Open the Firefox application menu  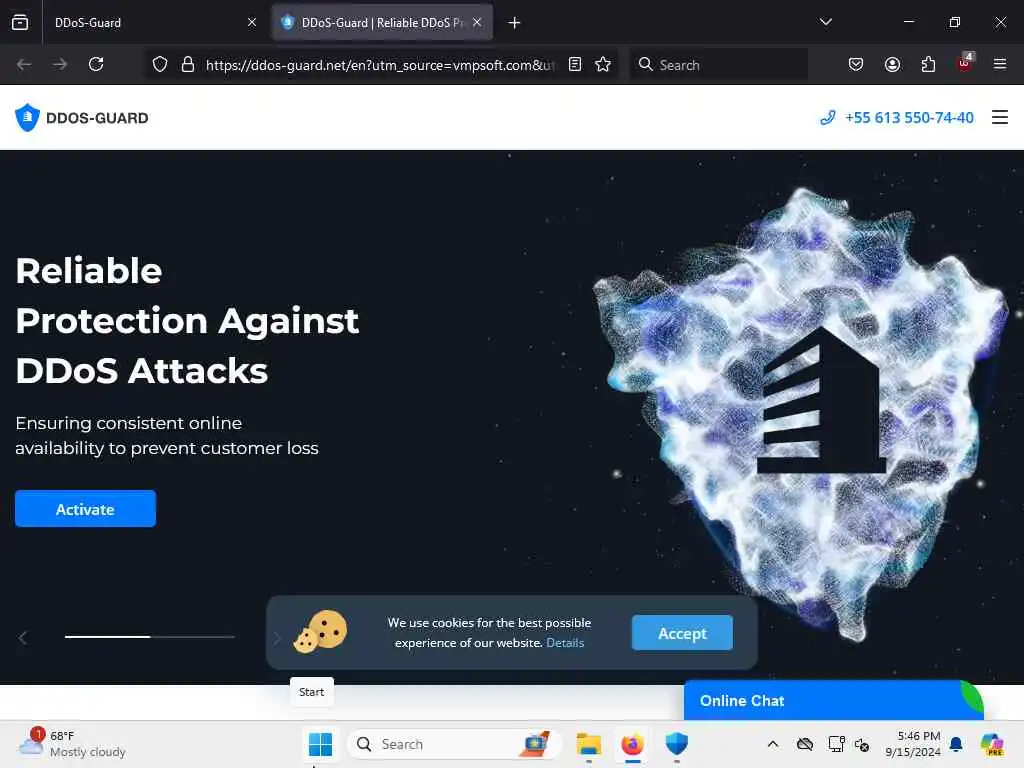click(999, 64)
